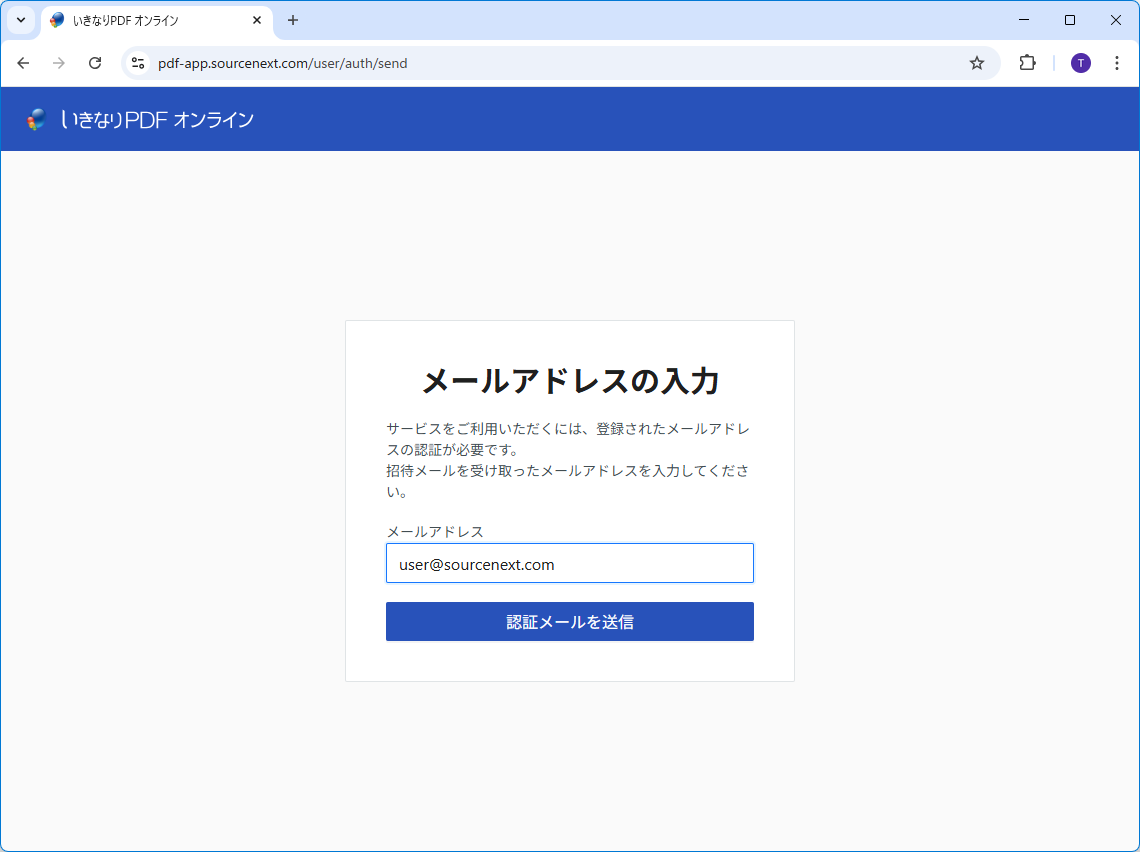Minimize the browser window
The image size is (1140, 852).
(x=1024, y=20)
